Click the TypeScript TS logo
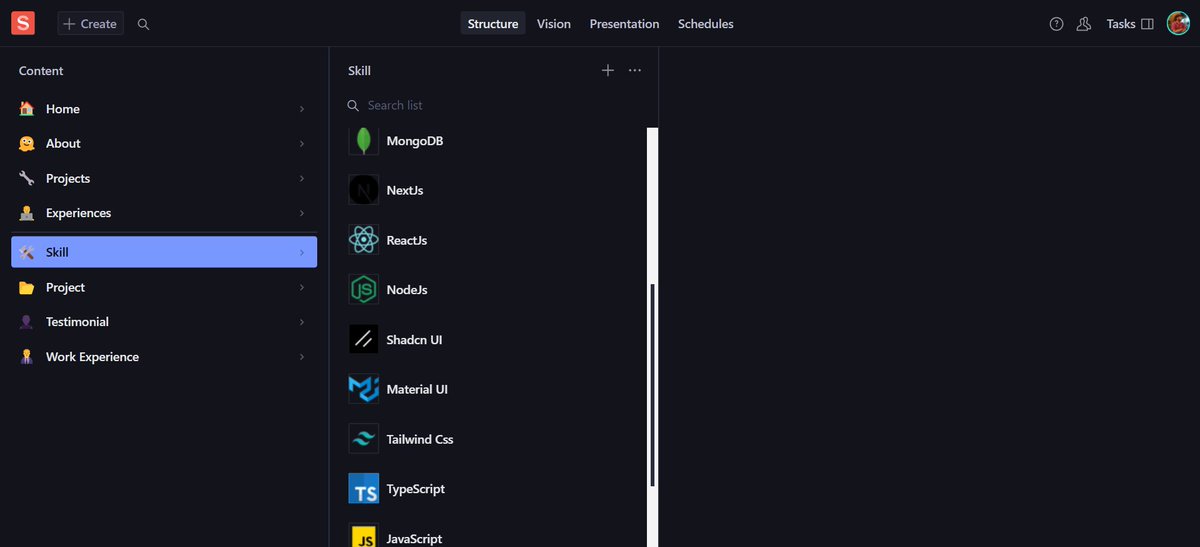Viewport: 1200px width, 547px height. pos(364,489)
